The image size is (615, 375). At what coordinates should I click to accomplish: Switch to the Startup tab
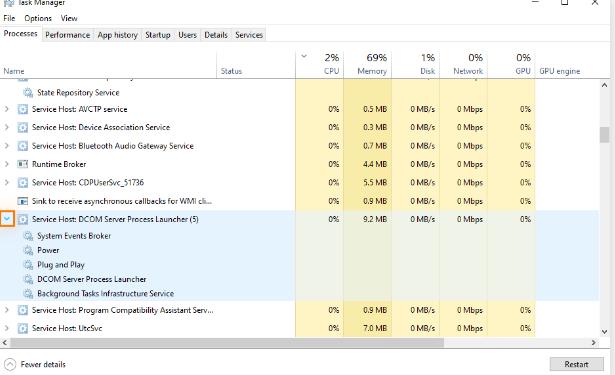[158, 35]
